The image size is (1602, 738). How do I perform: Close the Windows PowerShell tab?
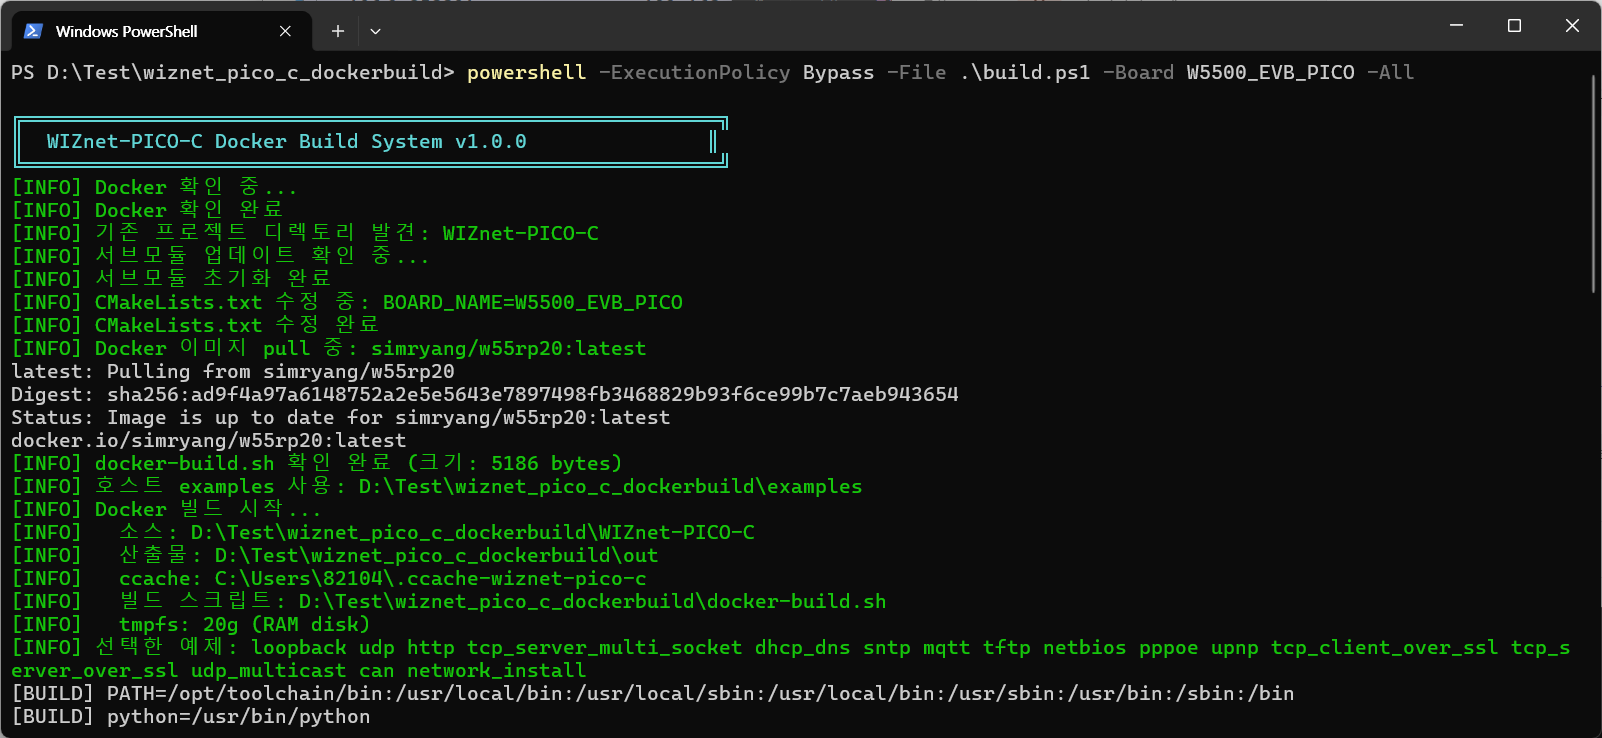point(285,31)
